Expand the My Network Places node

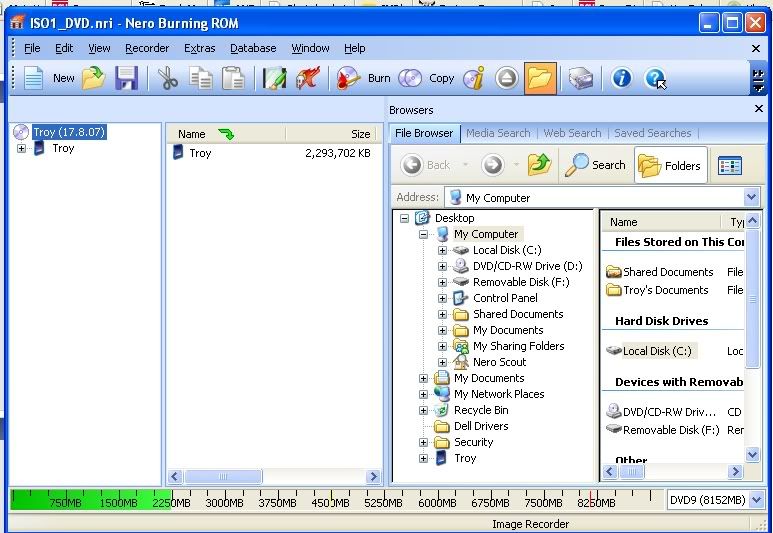[x=423, y=394]
